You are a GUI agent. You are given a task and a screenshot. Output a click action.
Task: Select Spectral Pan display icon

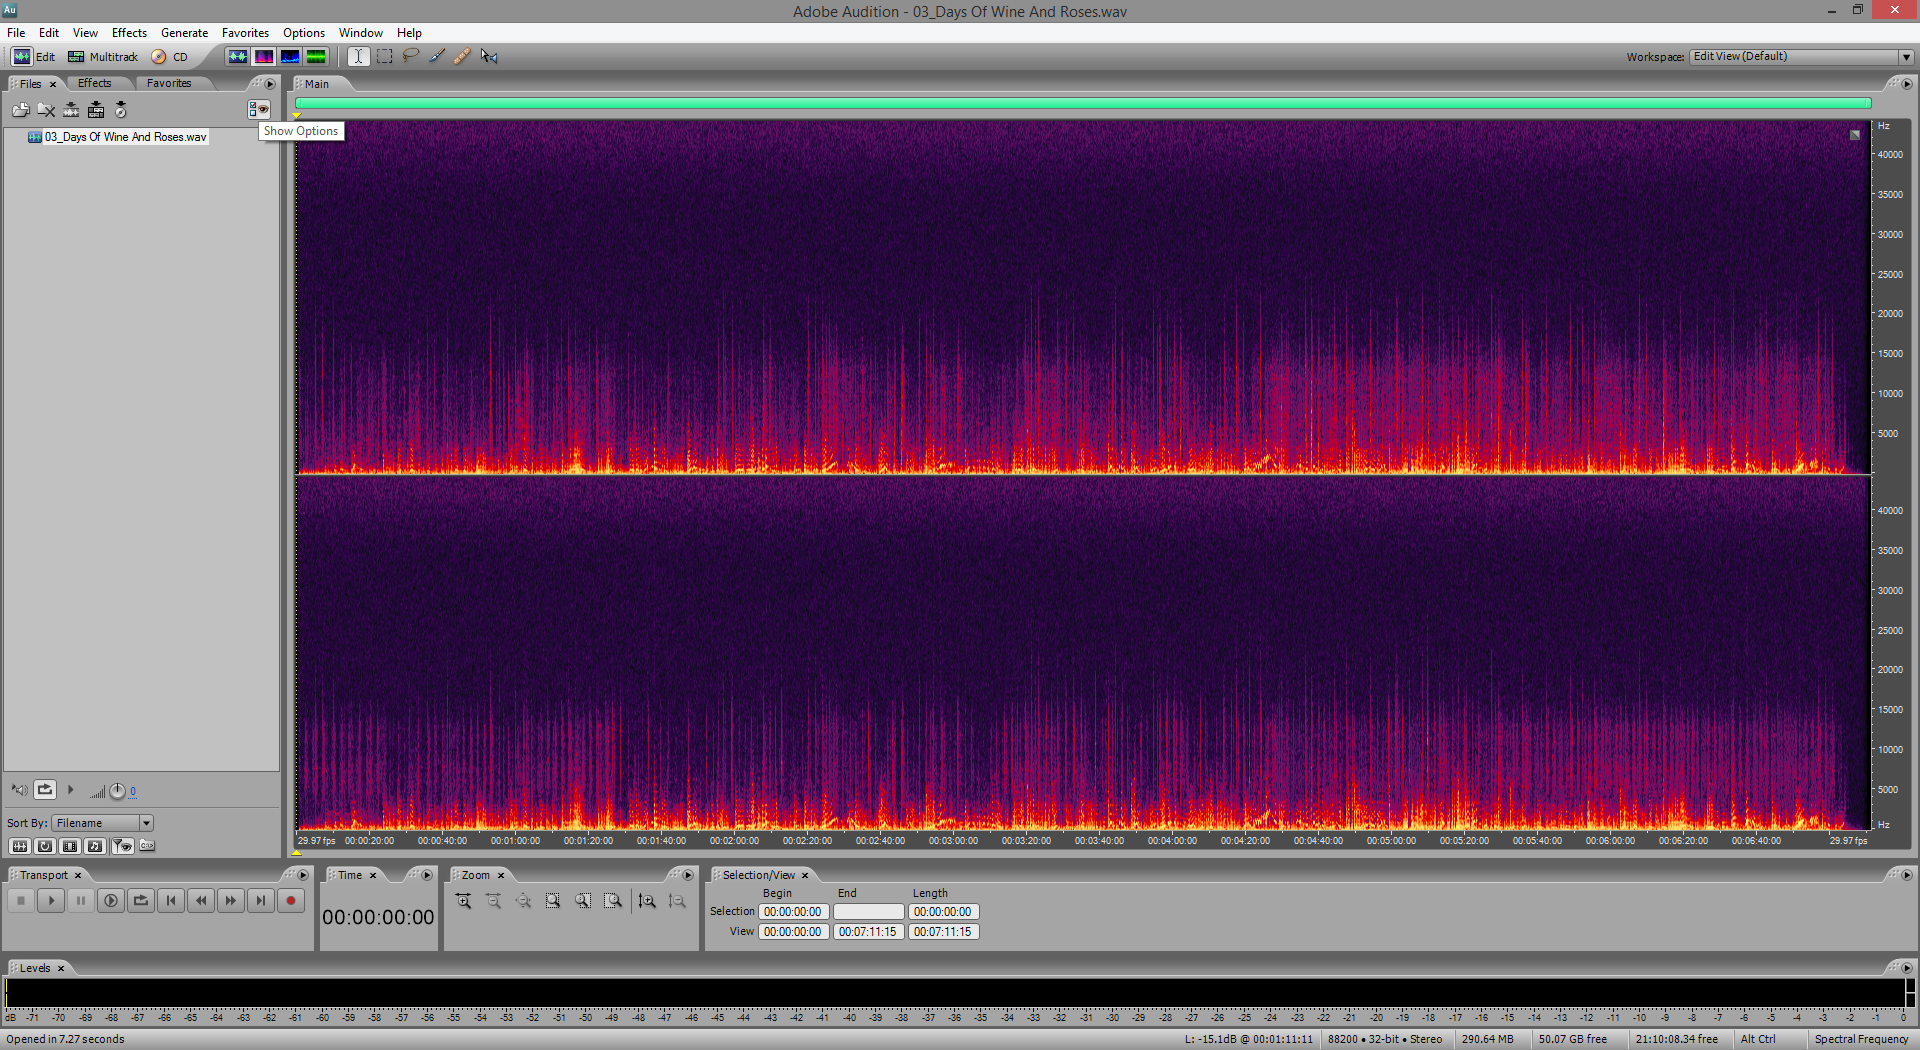click(x=290, y=57)
